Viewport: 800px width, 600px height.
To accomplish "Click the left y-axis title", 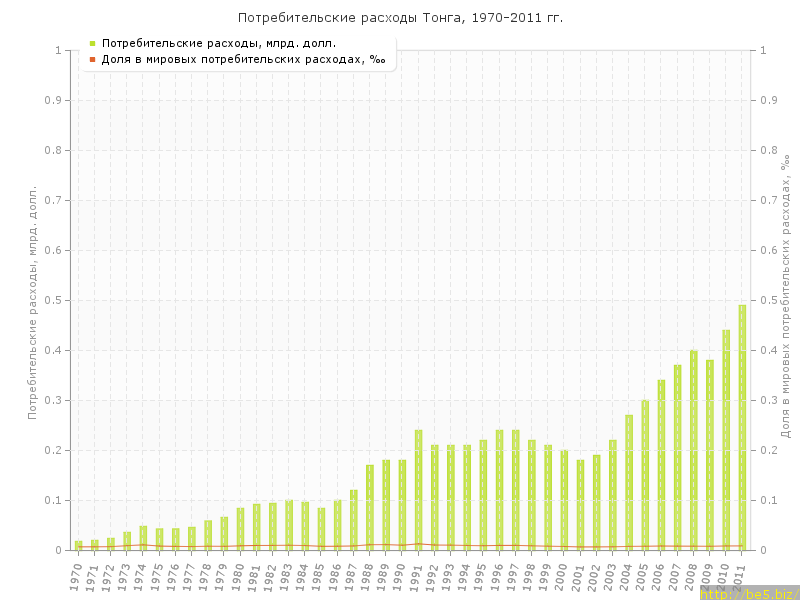I will [33, 302].
